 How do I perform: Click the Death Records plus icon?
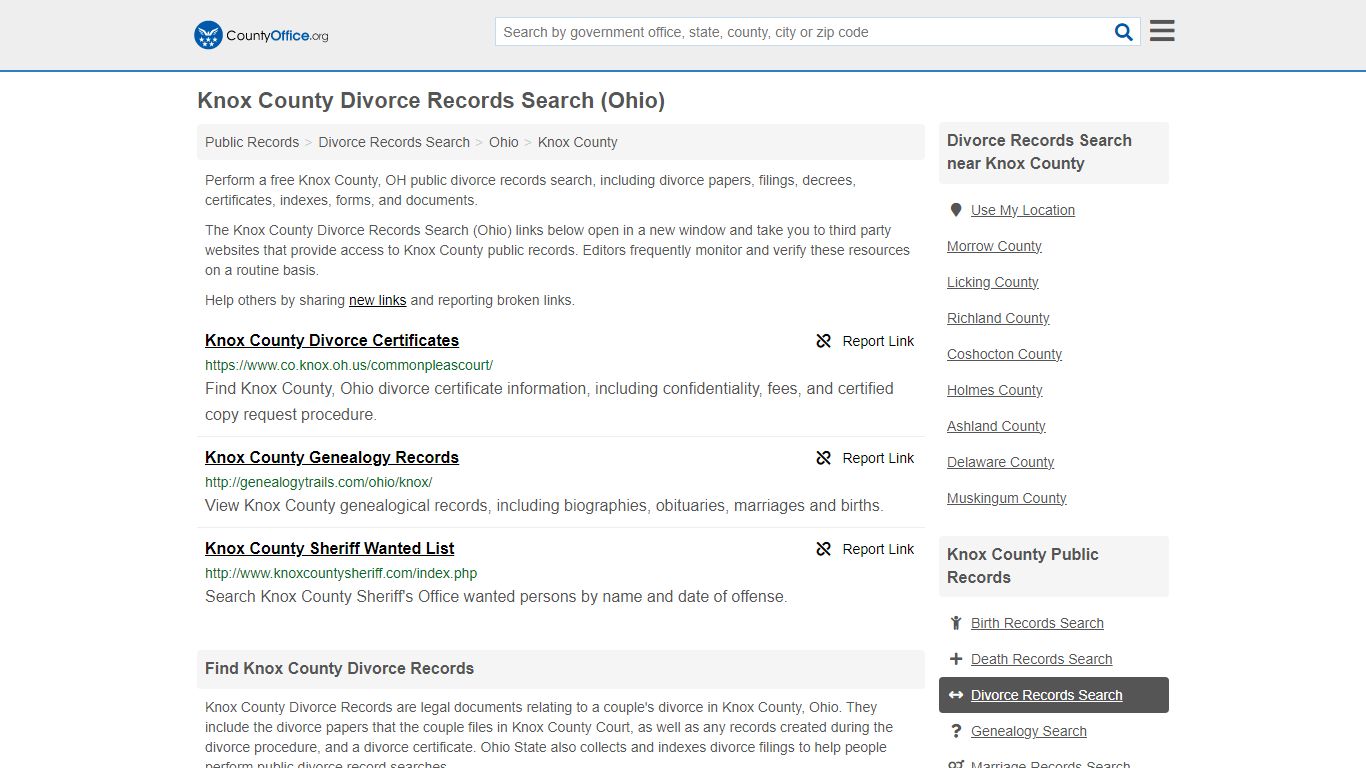956,659
